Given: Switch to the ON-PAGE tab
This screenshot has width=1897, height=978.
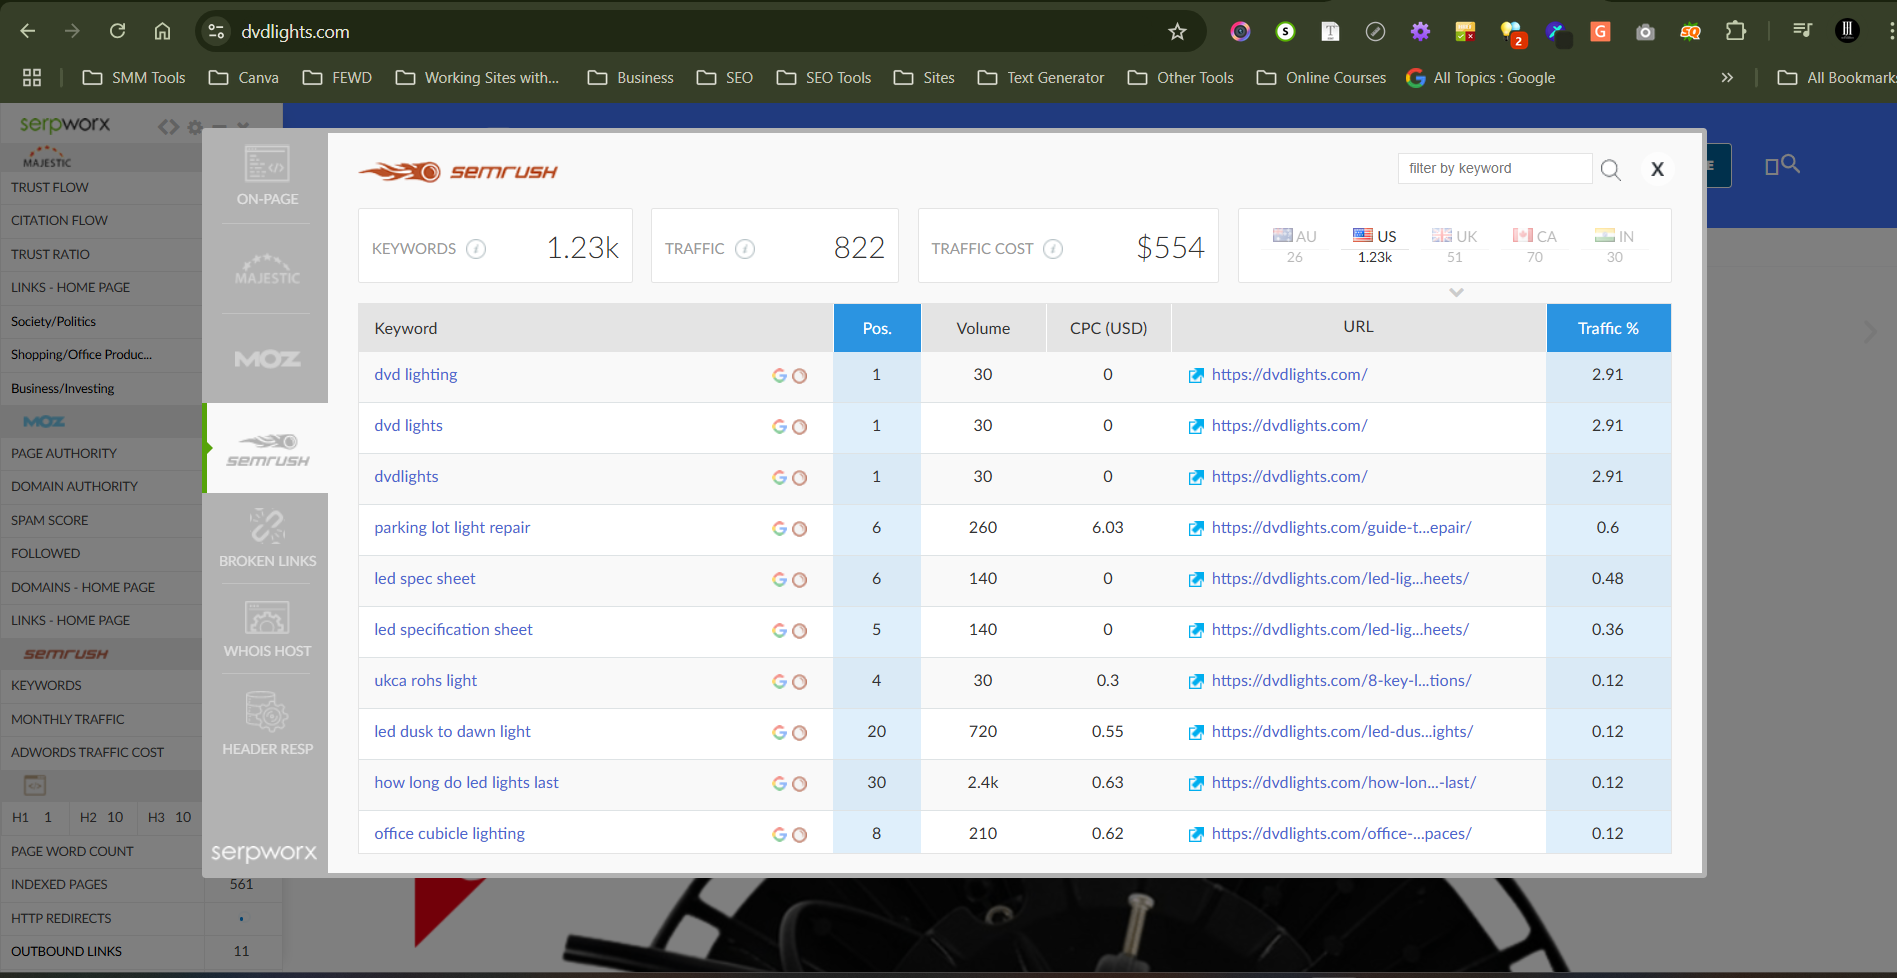Looking at the screenshot, I should [x=267, y=175].
